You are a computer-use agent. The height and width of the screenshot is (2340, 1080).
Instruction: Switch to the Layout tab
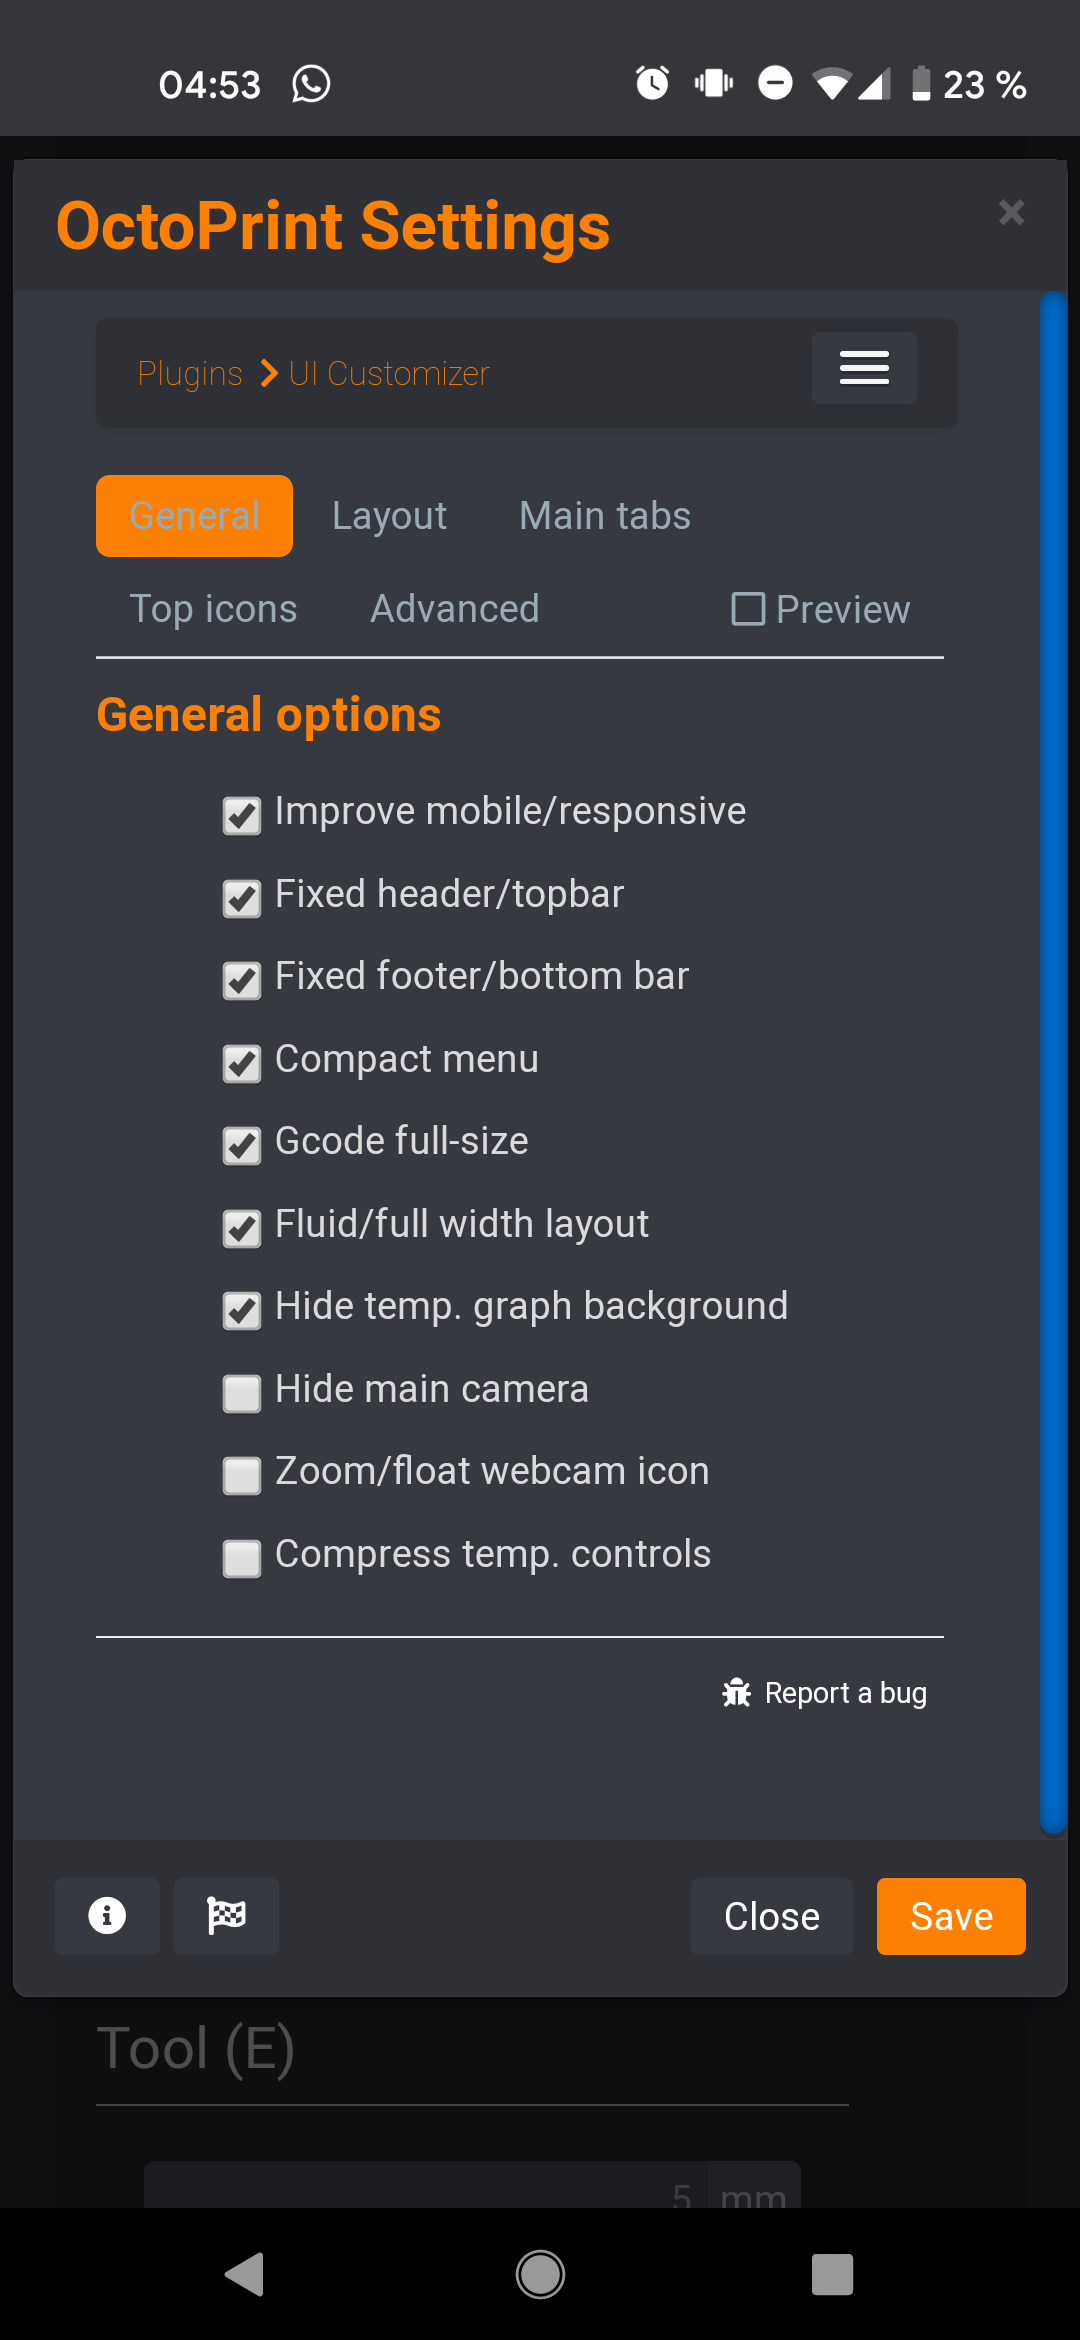click(388, 515)
